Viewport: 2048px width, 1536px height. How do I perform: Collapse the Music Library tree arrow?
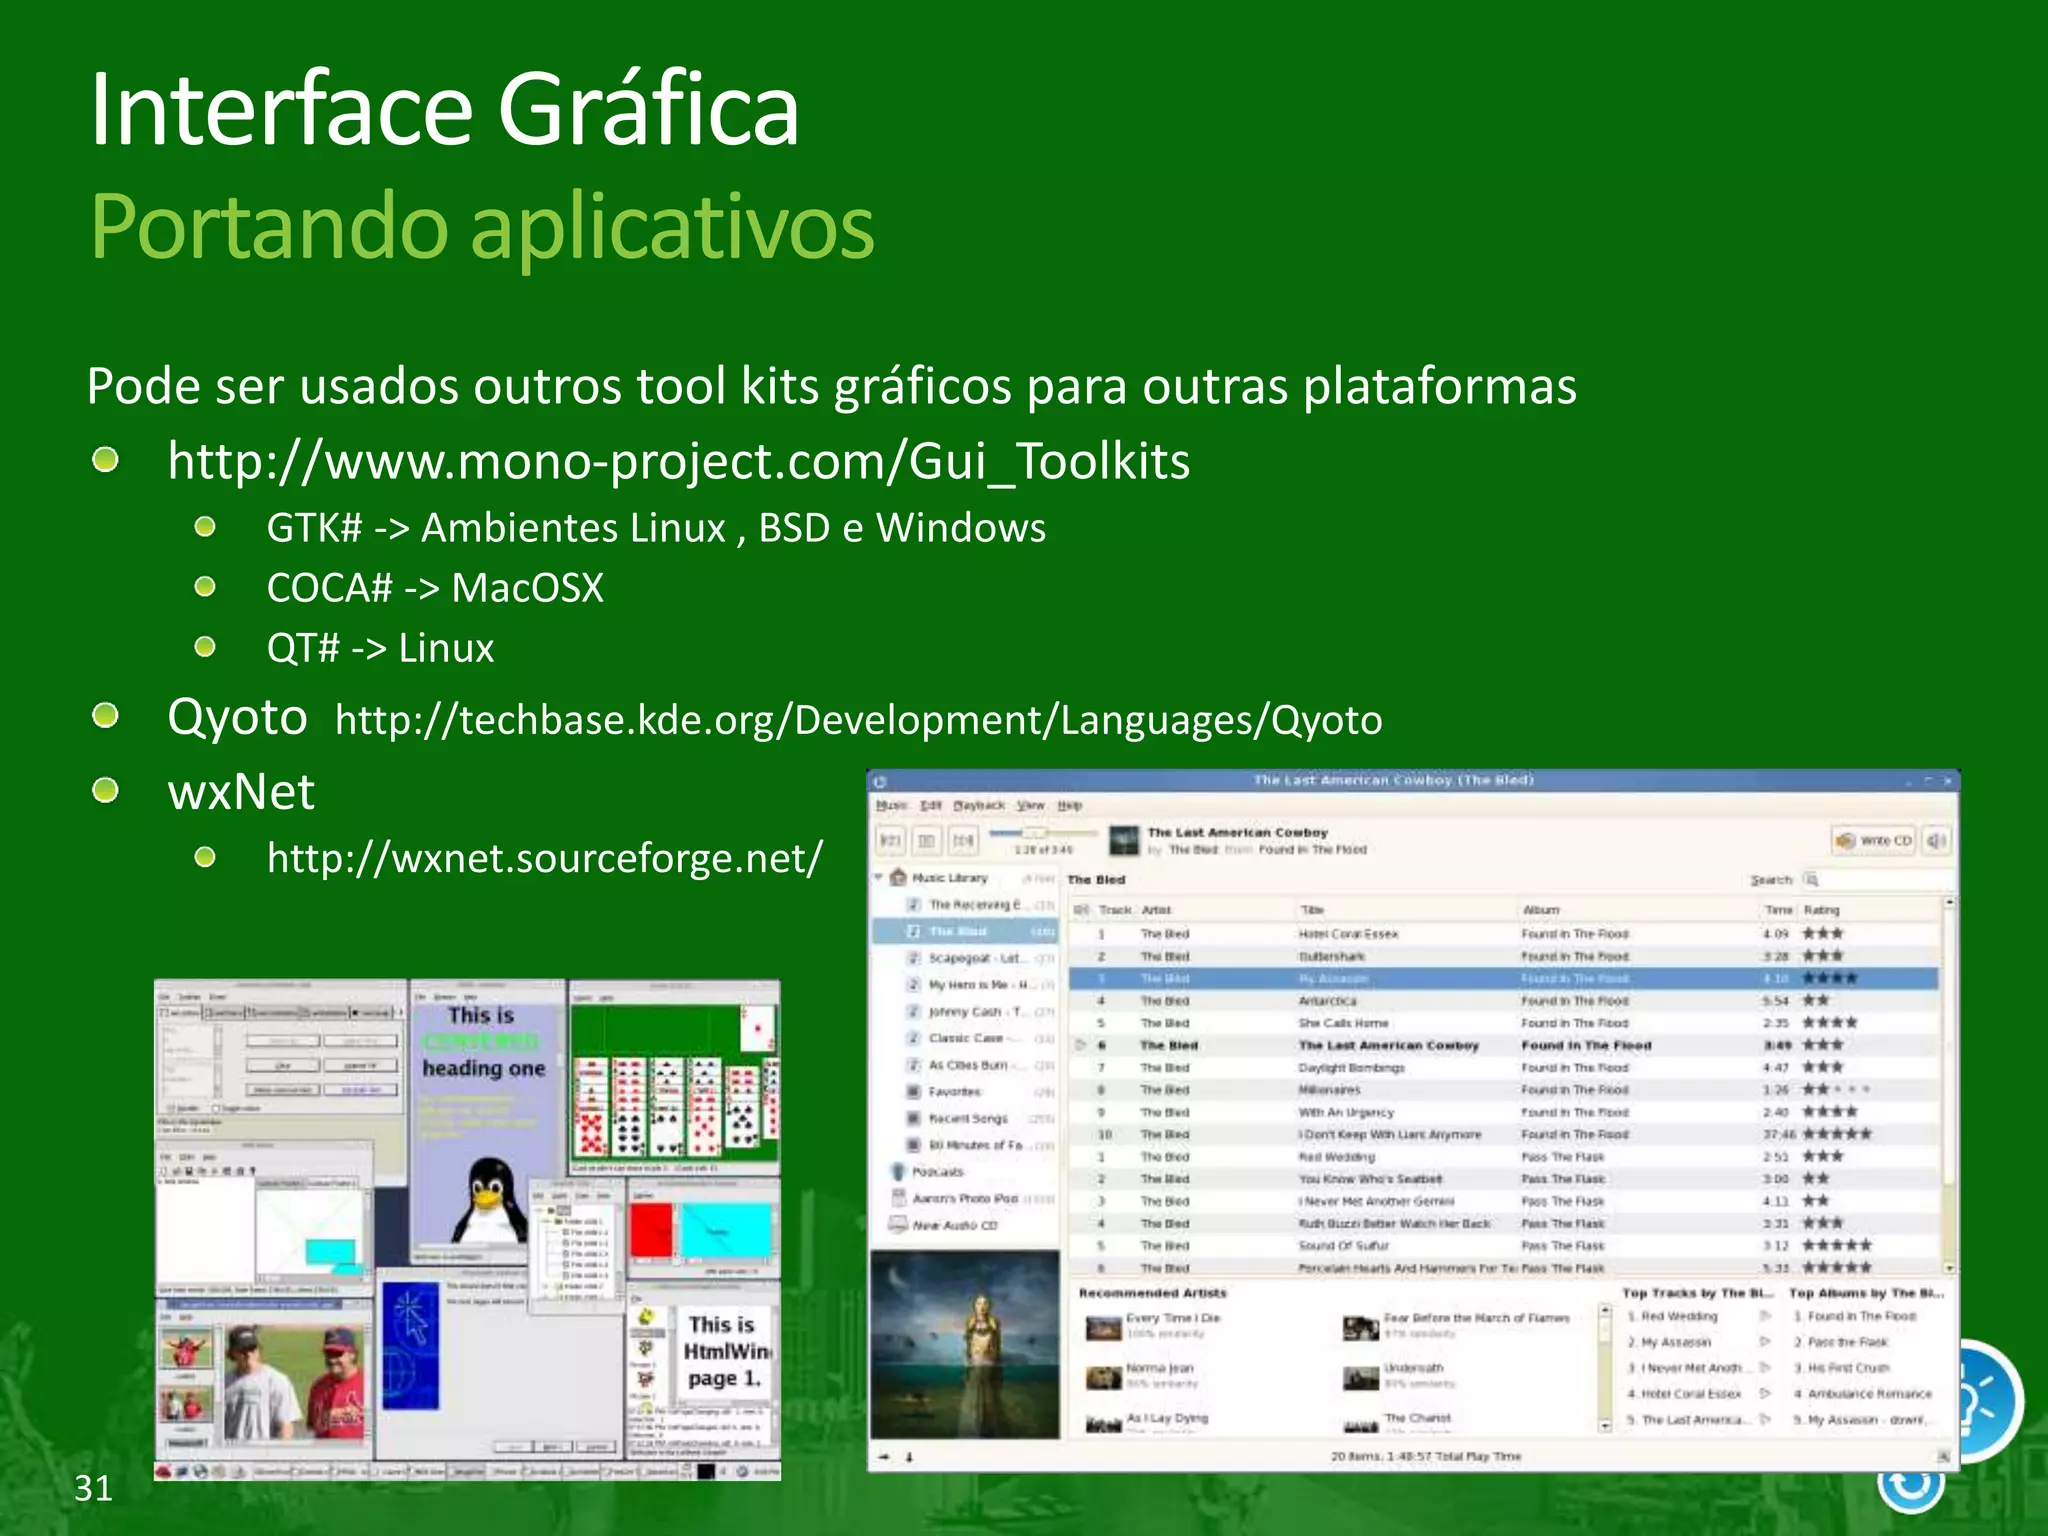coord(879,878)
